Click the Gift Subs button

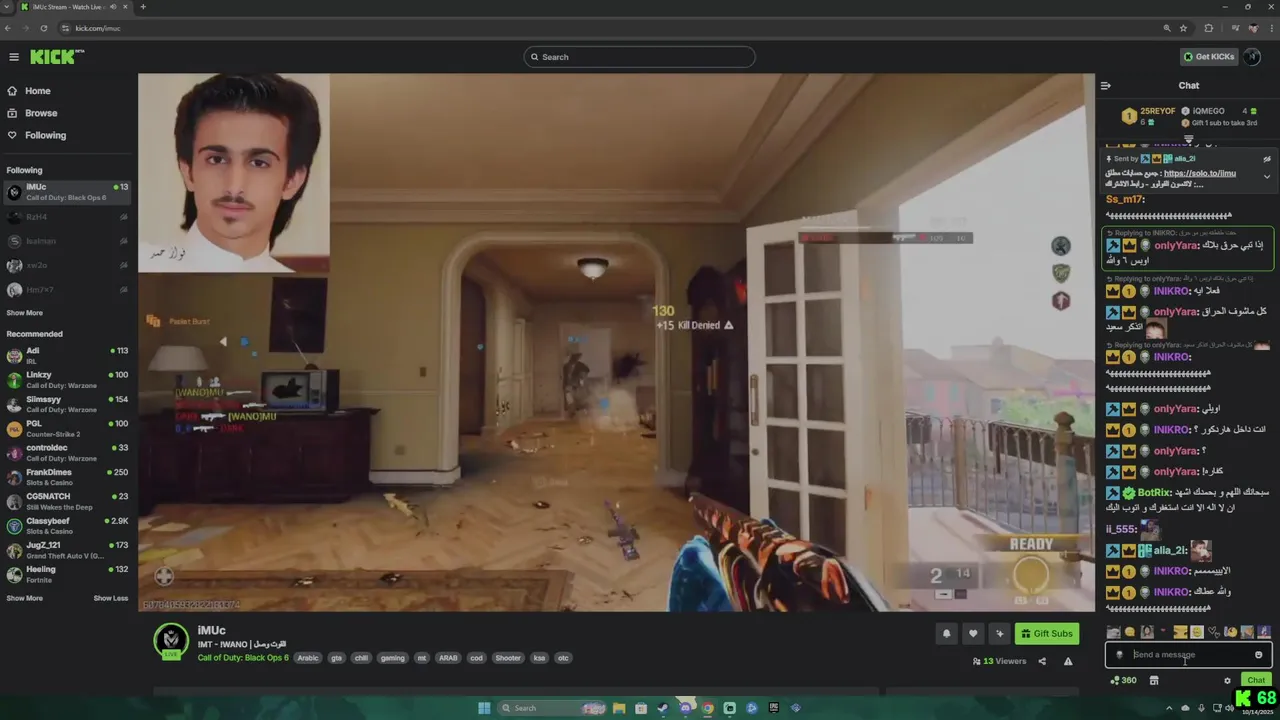click(1047, 633)
